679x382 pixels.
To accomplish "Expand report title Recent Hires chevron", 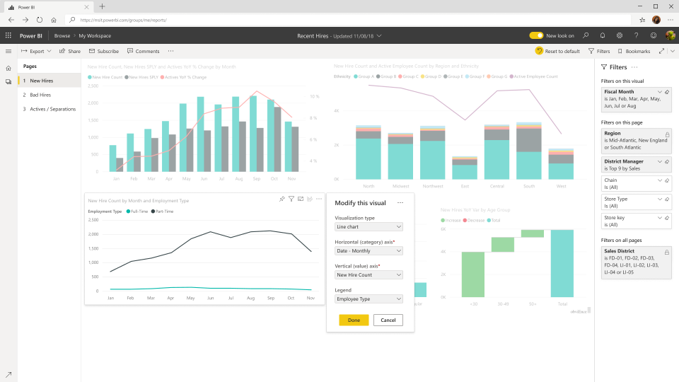I will 379,36.
